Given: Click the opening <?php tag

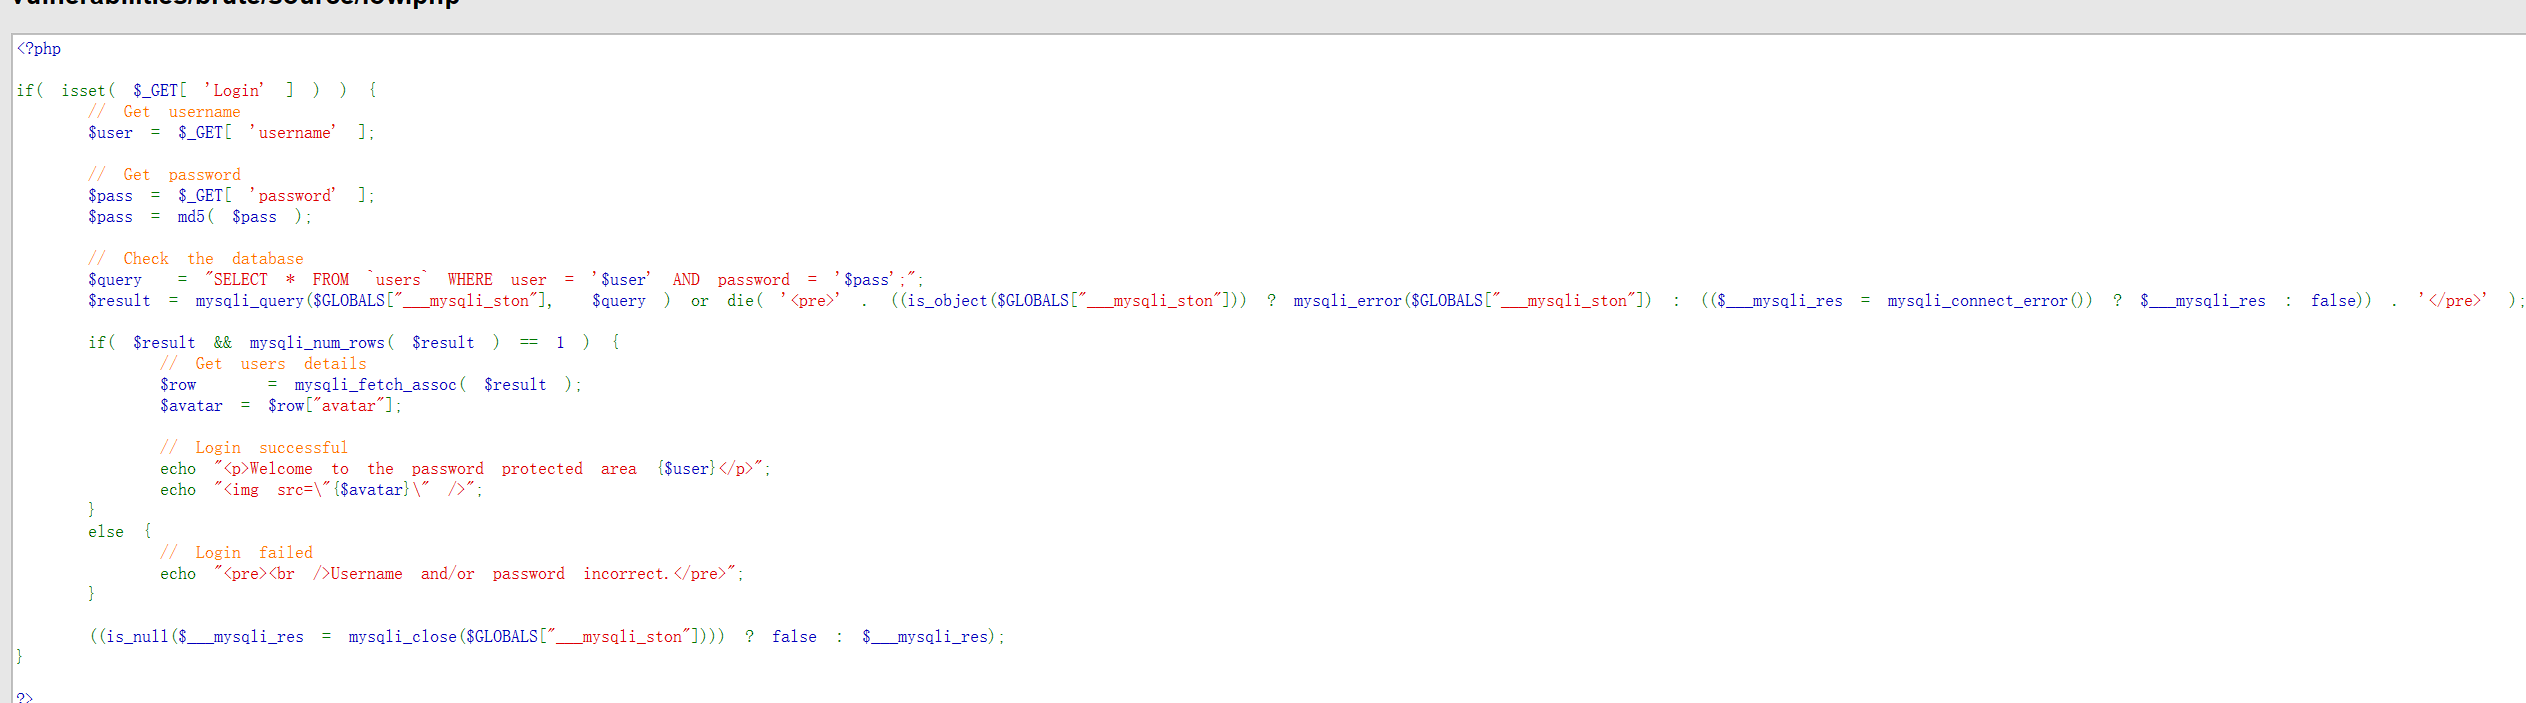Looking at the screenshot, I should tap(39, 49).
